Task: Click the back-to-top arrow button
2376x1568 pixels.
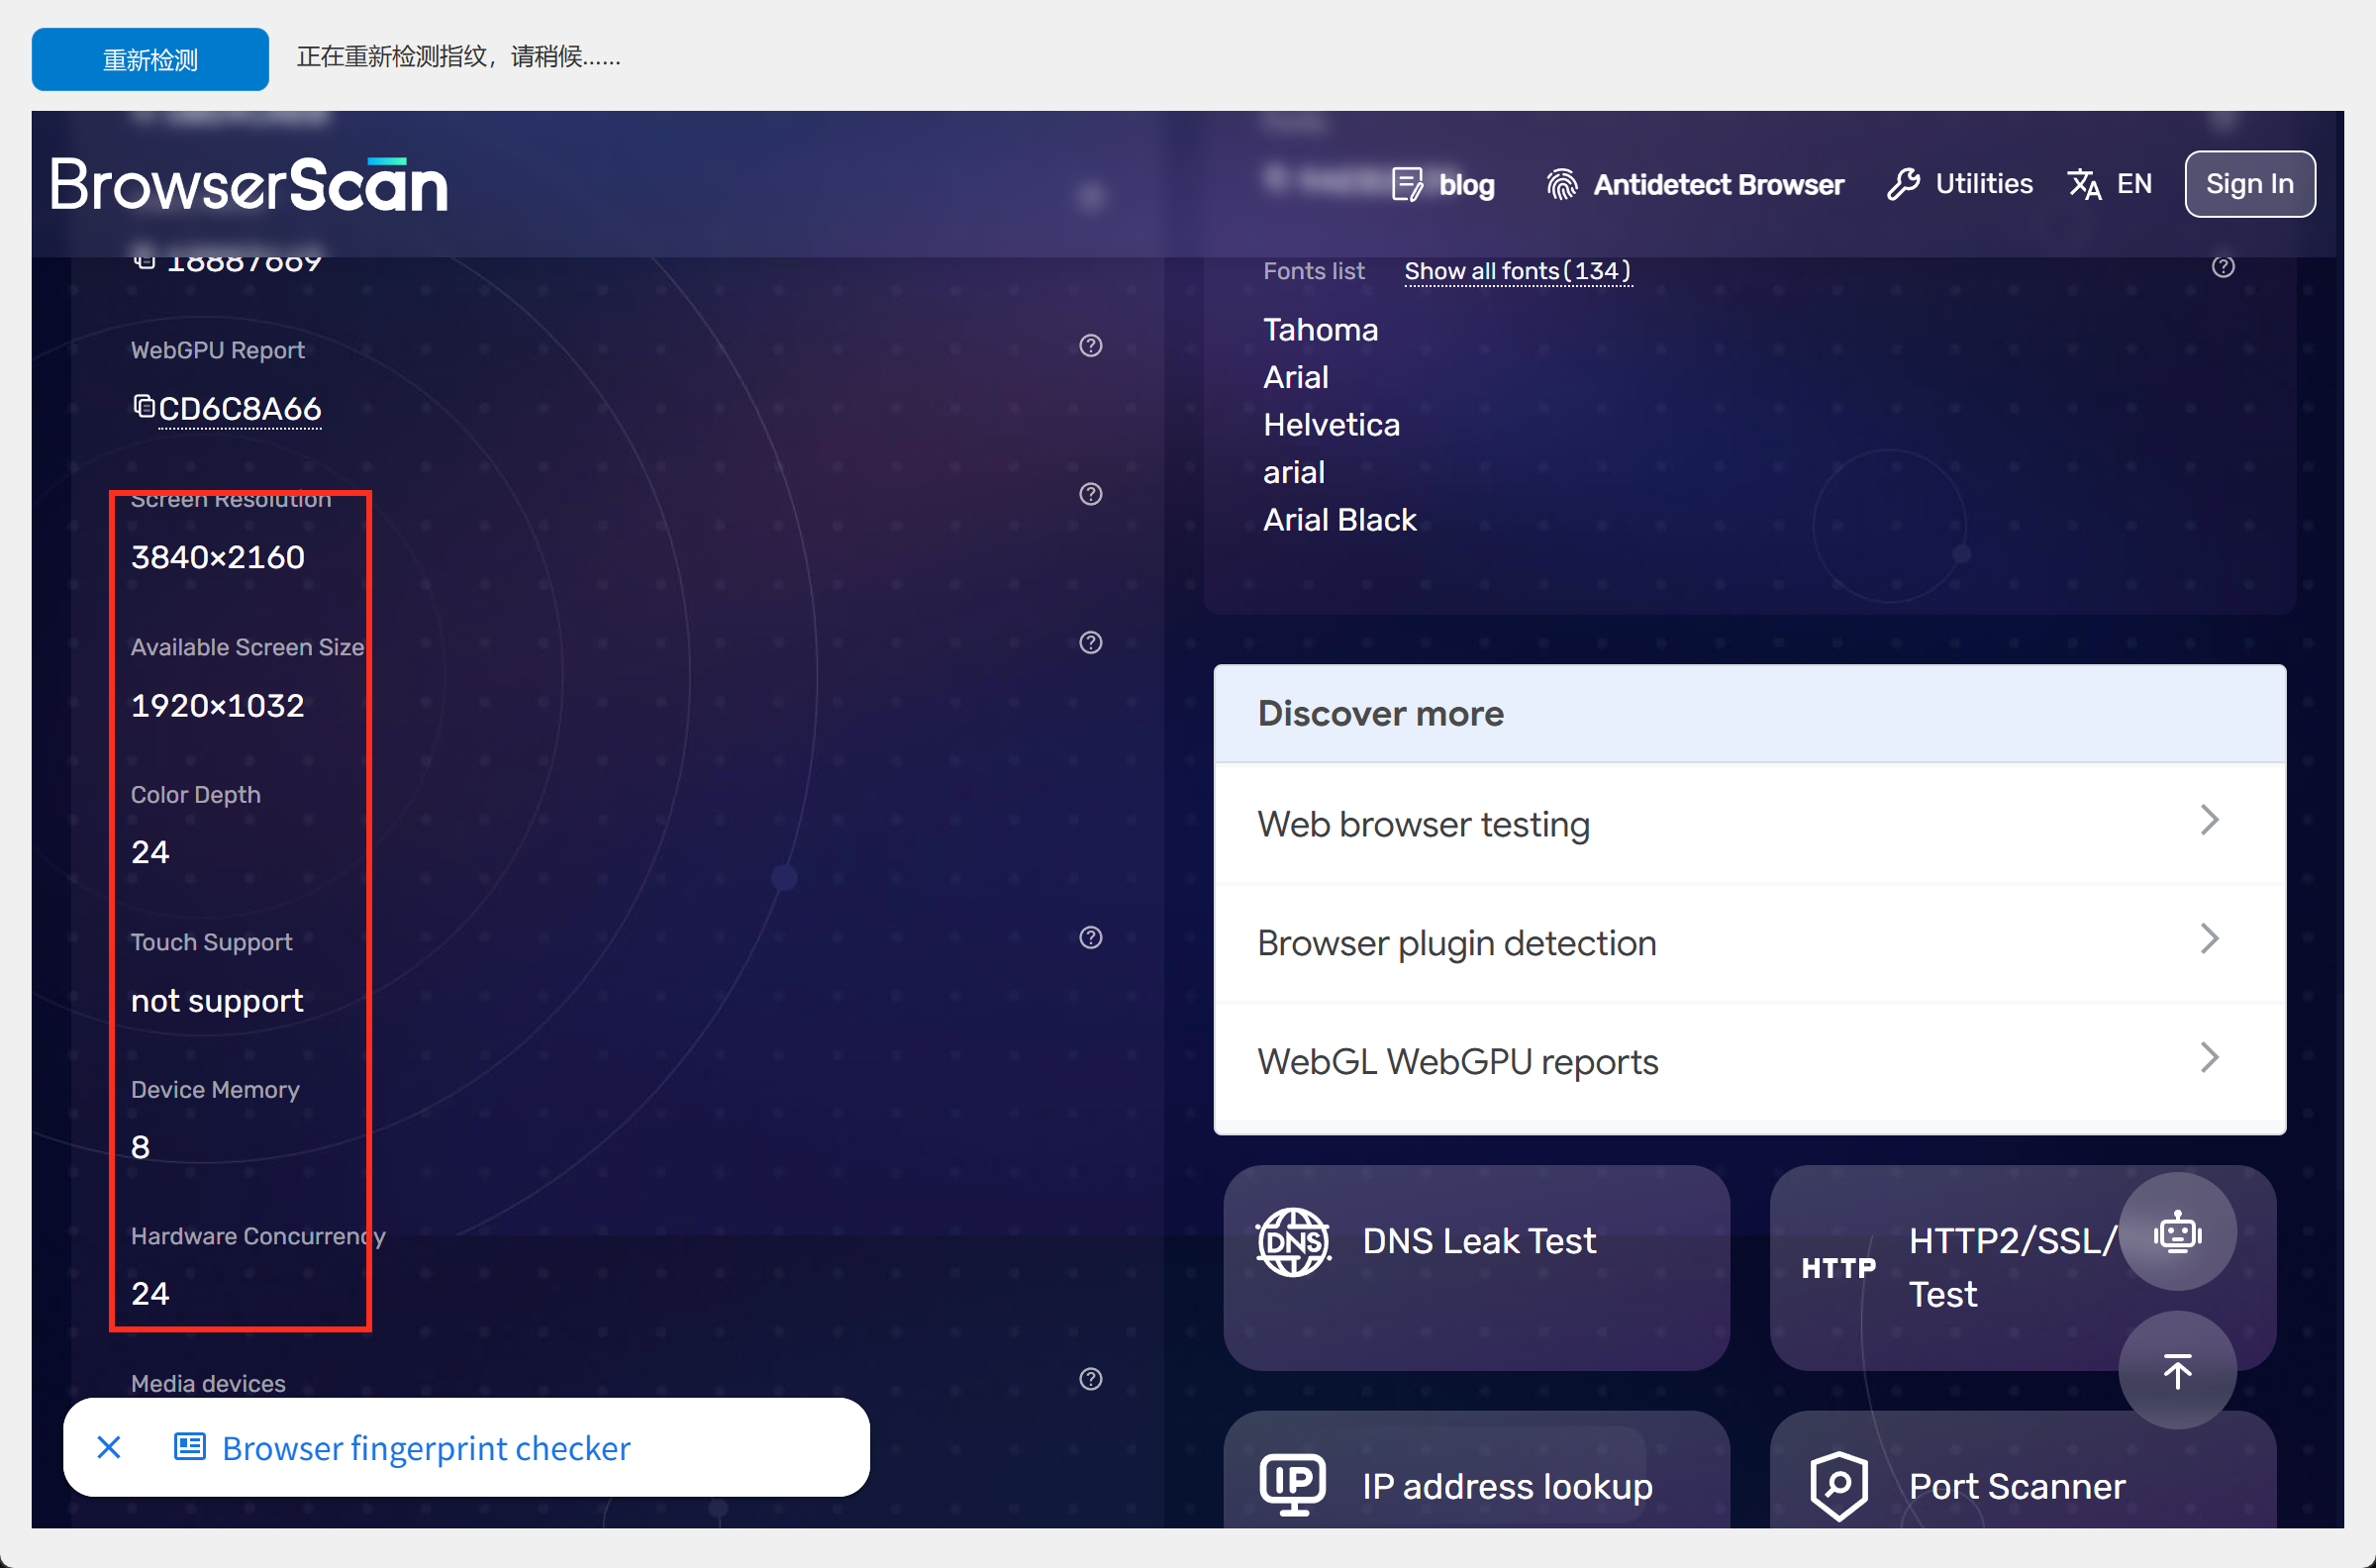Action: (x=2177, y=1370)
